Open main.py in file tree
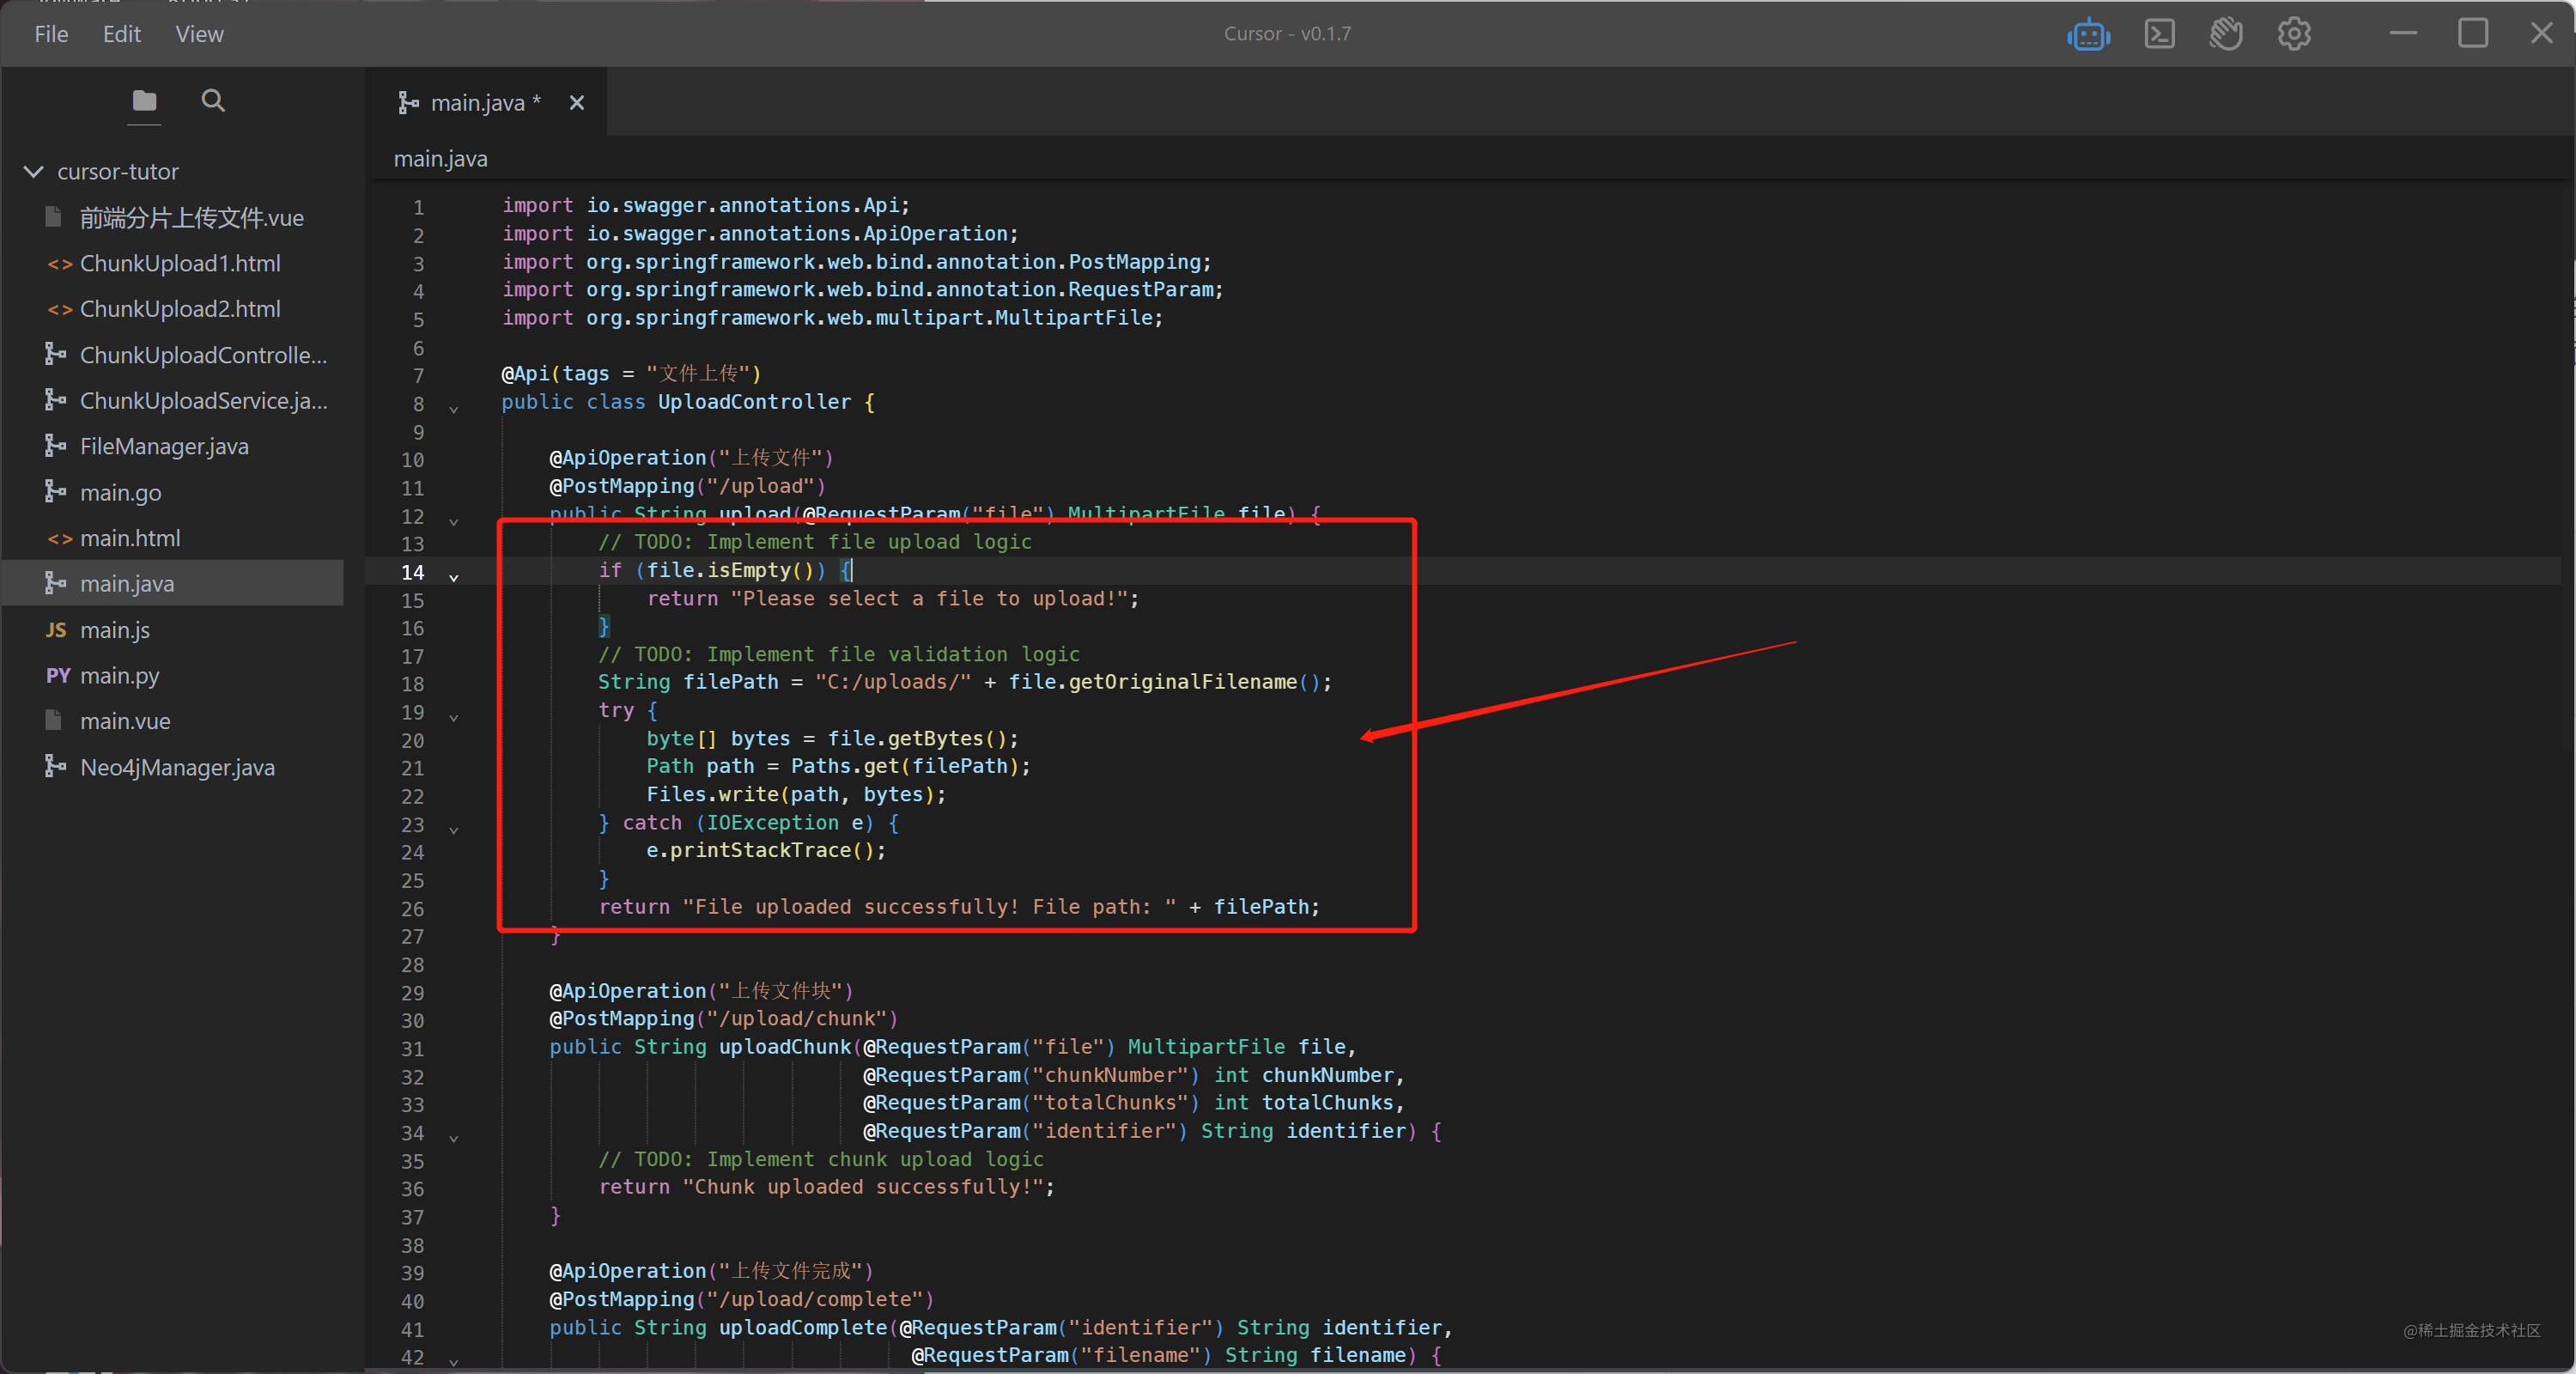Image resolution: width=2576 pixels, height=1374 pixels. pos(120,676)
